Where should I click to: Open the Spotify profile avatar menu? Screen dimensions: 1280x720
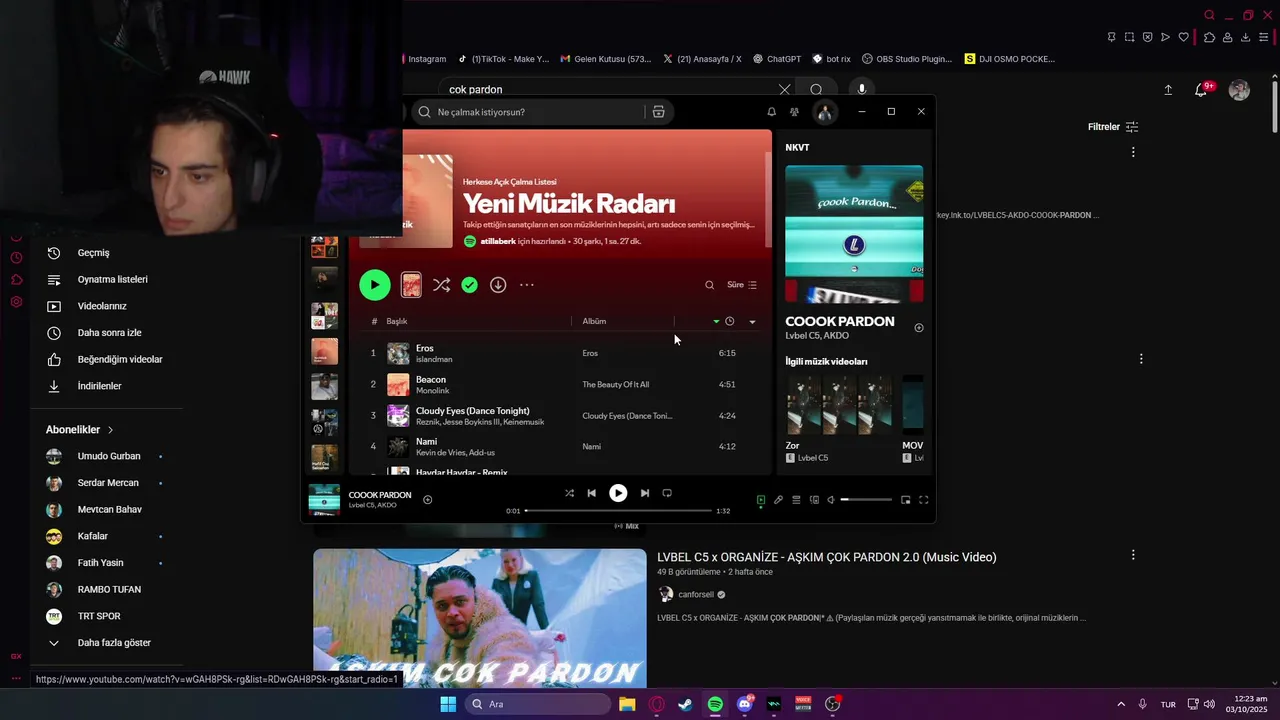(x=825, y=112)
